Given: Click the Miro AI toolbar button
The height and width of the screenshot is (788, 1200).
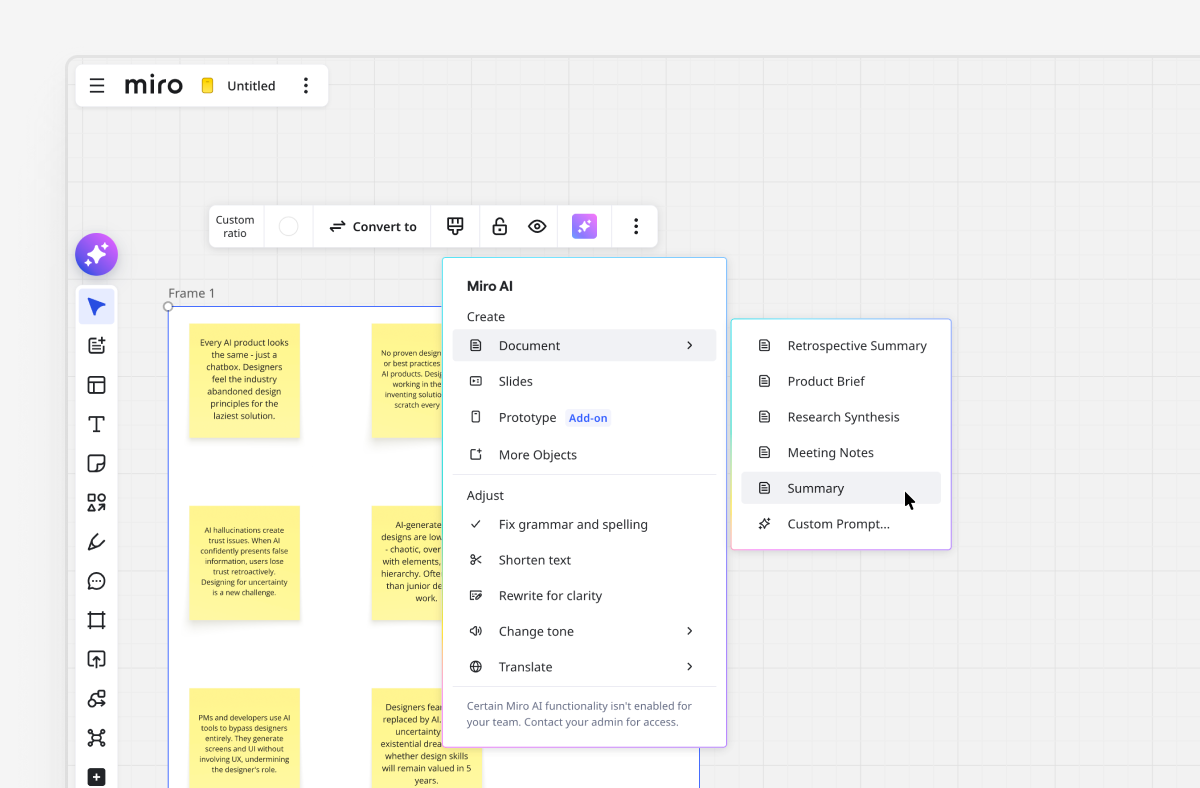Looking at the screenshot, I should coord(584,226).
